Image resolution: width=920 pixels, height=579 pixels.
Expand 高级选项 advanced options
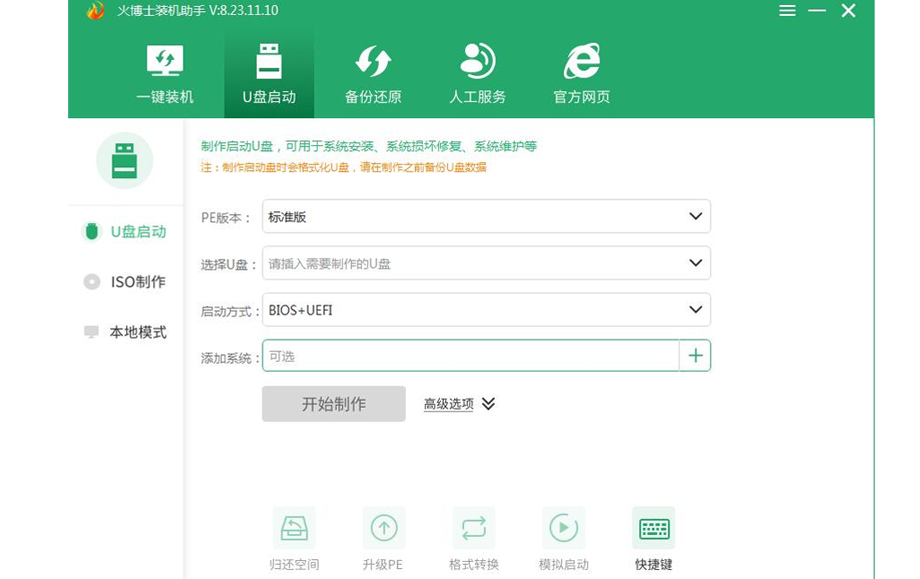tap(459, 404)
